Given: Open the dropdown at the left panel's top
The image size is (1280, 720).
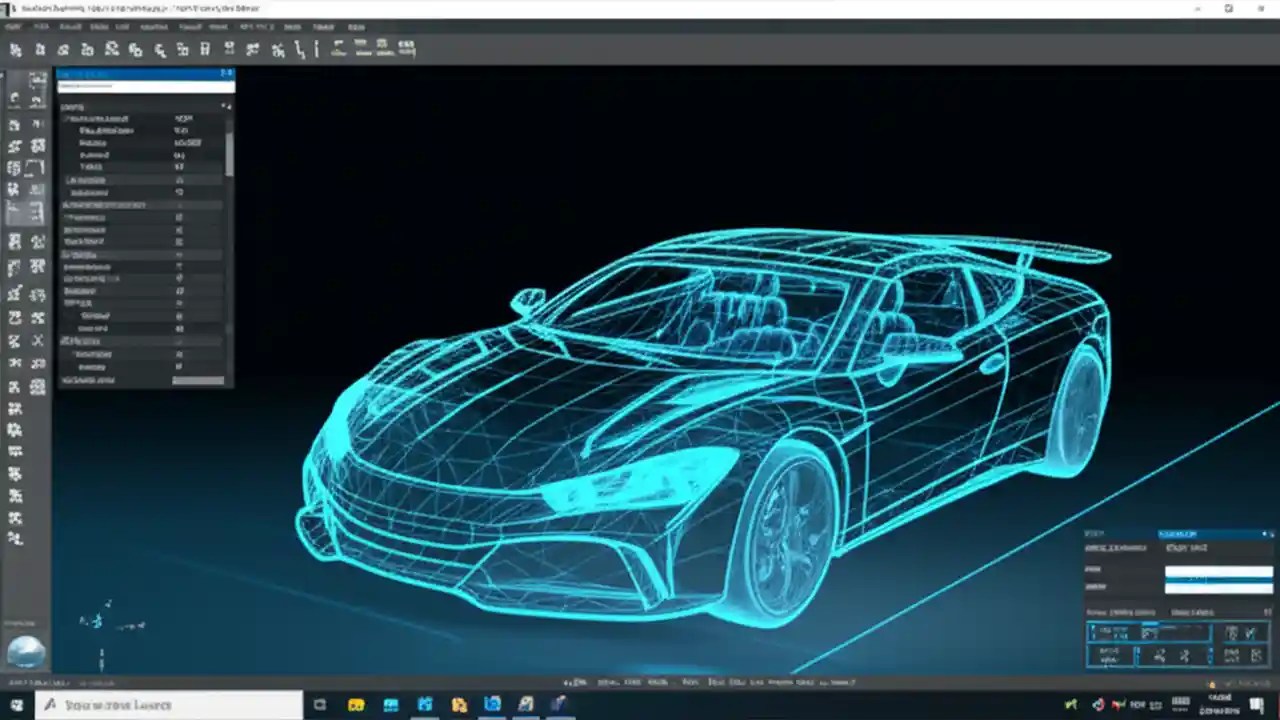Looking at the screenshot, I should (145, 87).
